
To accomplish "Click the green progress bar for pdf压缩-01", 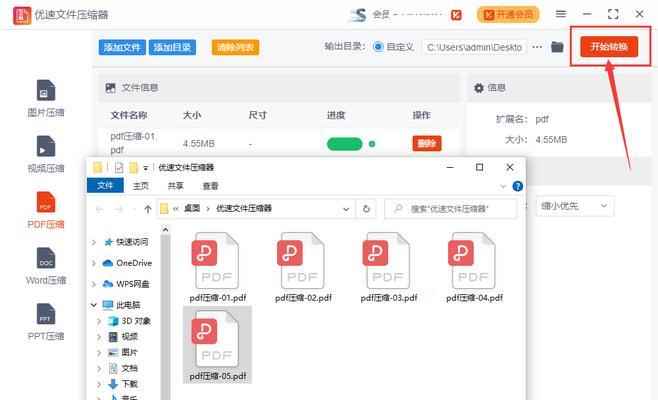I will [x=345, y=144].
